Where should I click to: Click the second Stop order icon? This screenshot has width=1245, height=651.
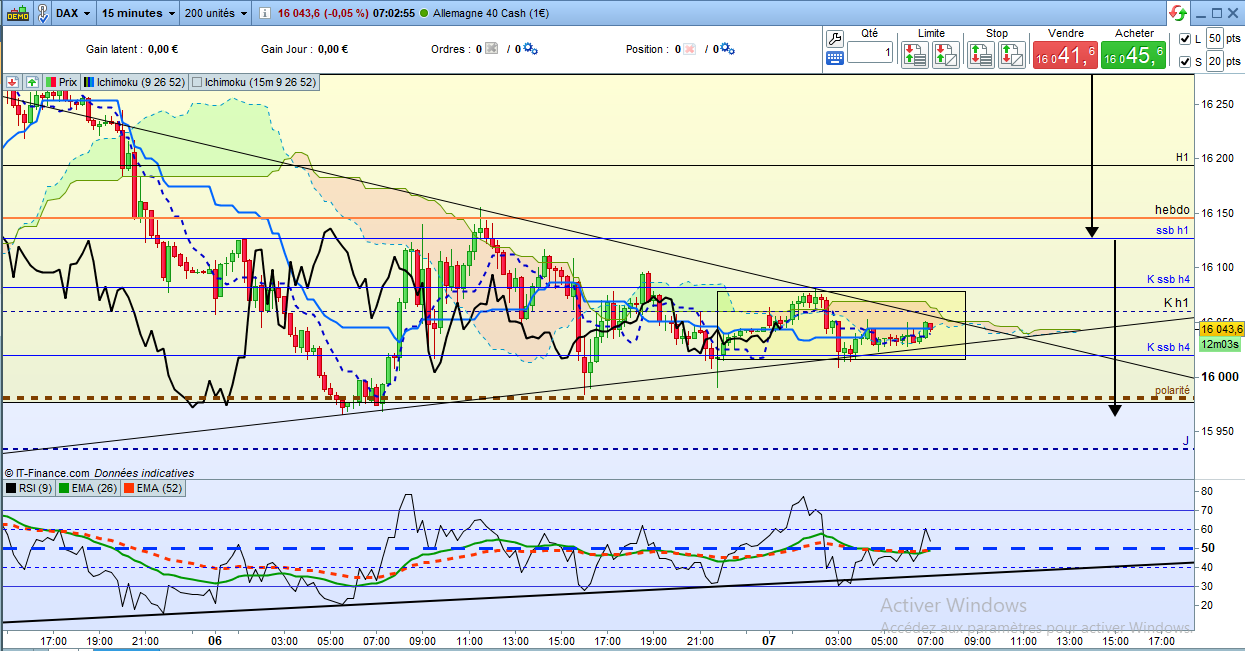[1012, 54]
